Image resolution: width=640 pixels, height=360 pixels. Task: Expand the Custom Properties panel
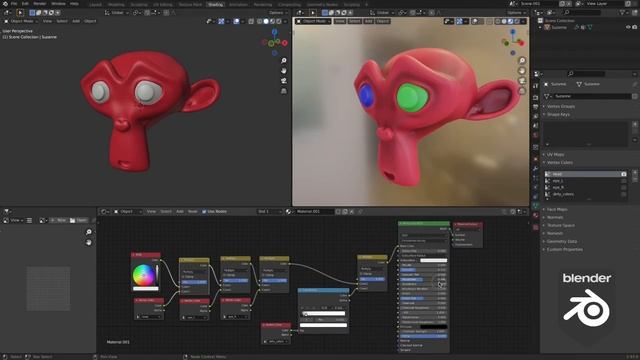tap(564, 249)
